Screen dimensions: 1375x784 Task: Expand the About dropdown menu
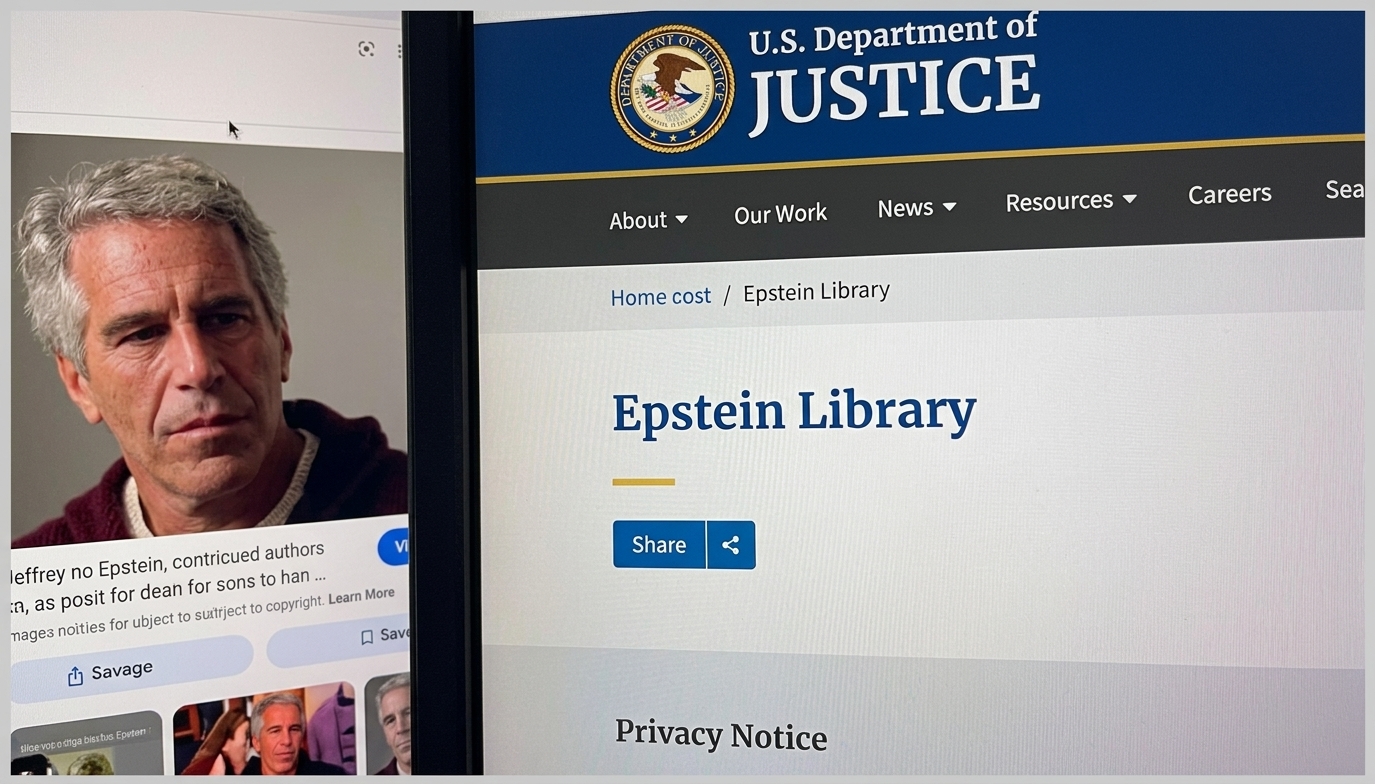click(x=648, y=220)
